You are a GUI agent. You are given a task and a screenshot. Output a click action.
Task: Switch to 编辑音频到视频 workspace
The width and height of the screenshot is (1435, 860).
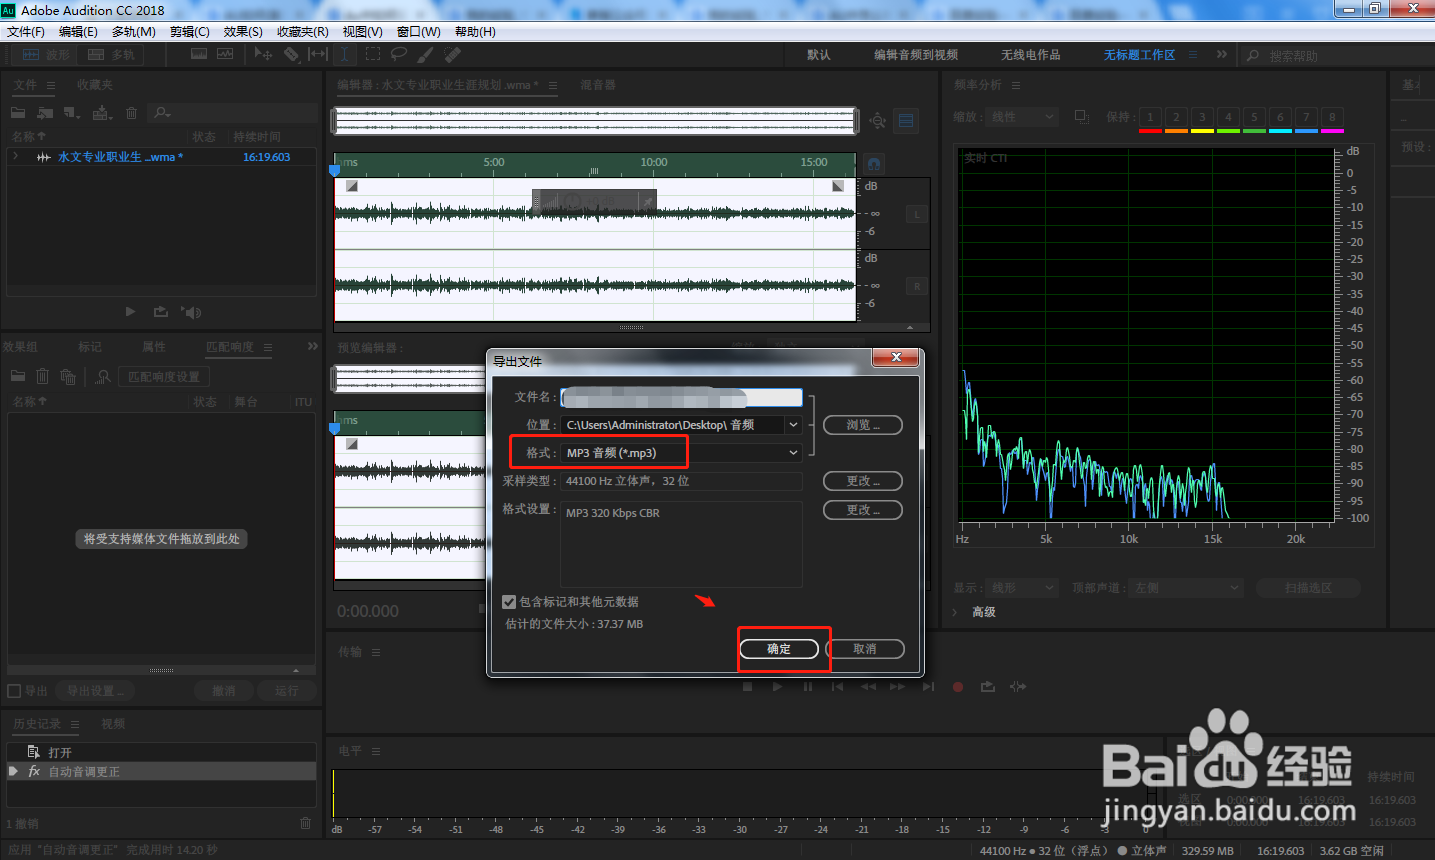tap(916, 55)
